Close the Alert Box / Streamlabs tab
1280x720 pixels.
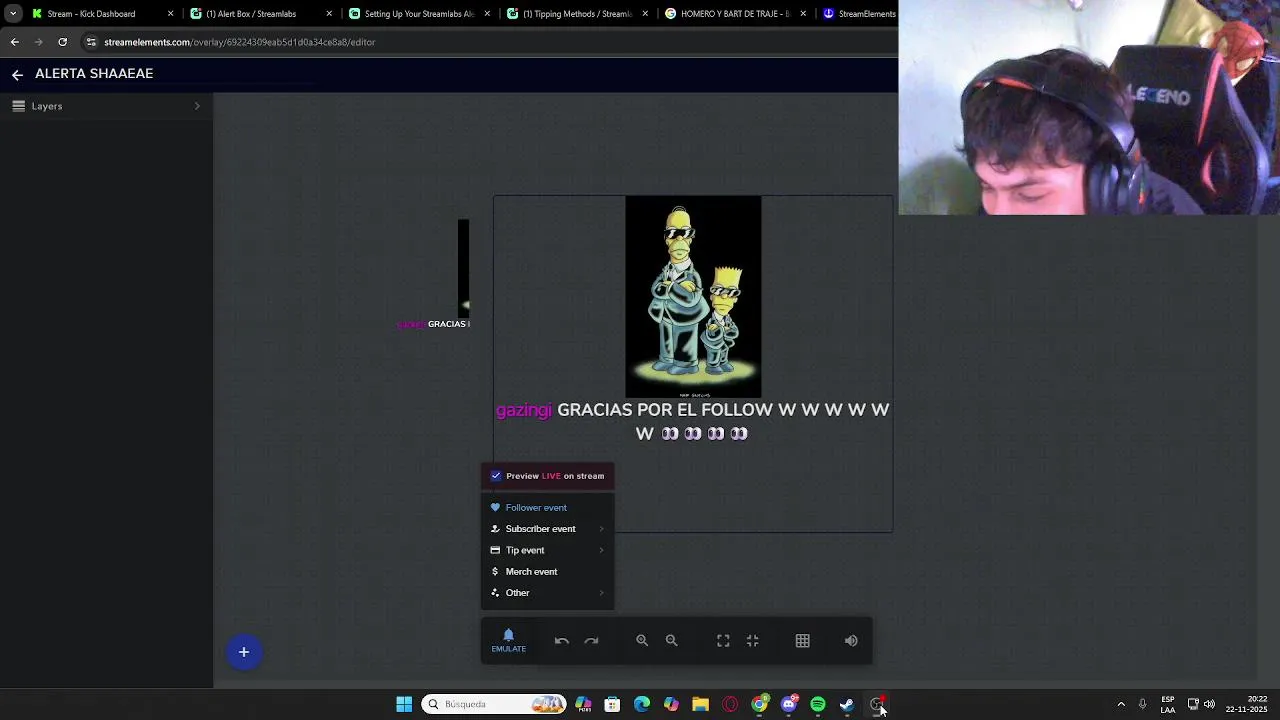tap(329, 14)
